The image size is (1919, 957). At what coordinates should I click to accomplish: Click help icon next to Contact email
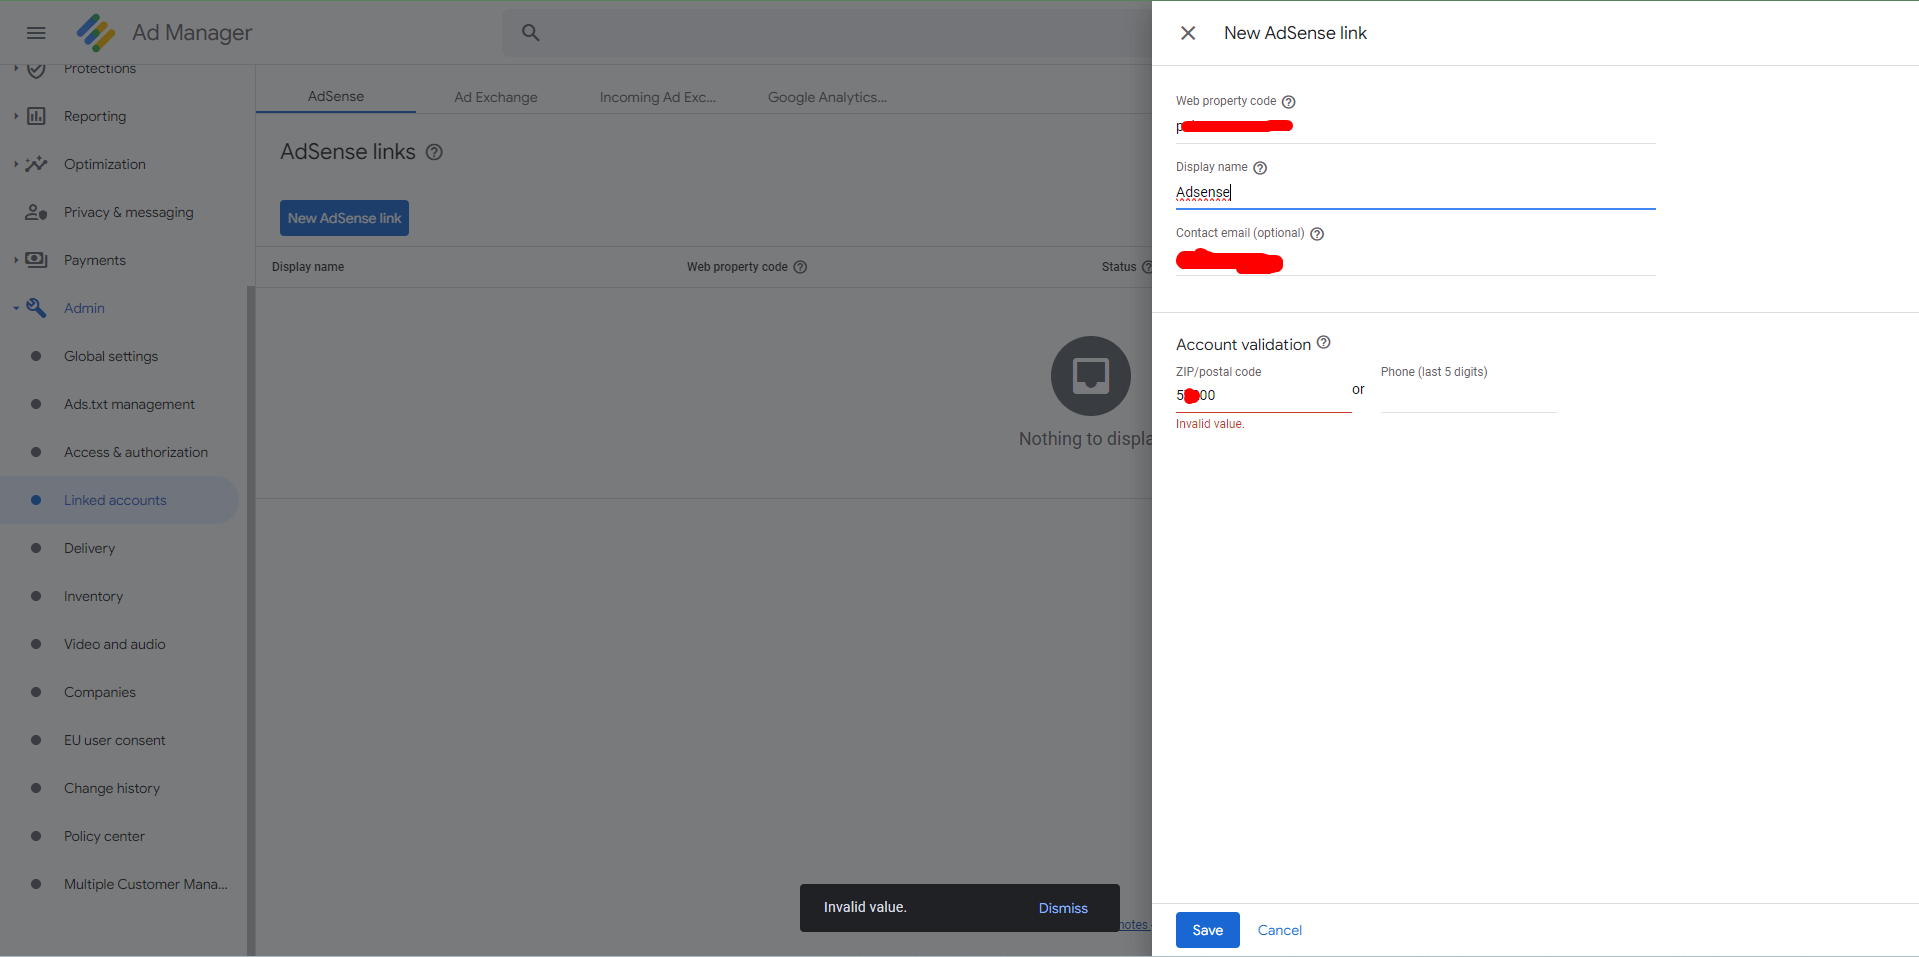click(1317, 234)
